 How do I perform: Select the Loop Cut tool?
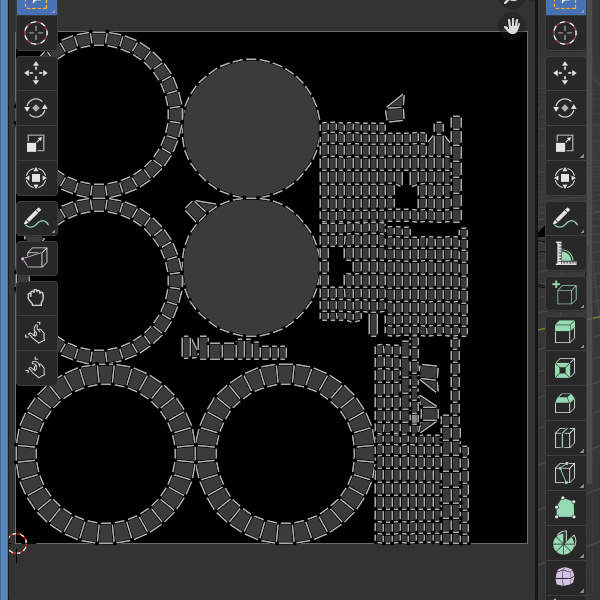[x=565, y=438]
